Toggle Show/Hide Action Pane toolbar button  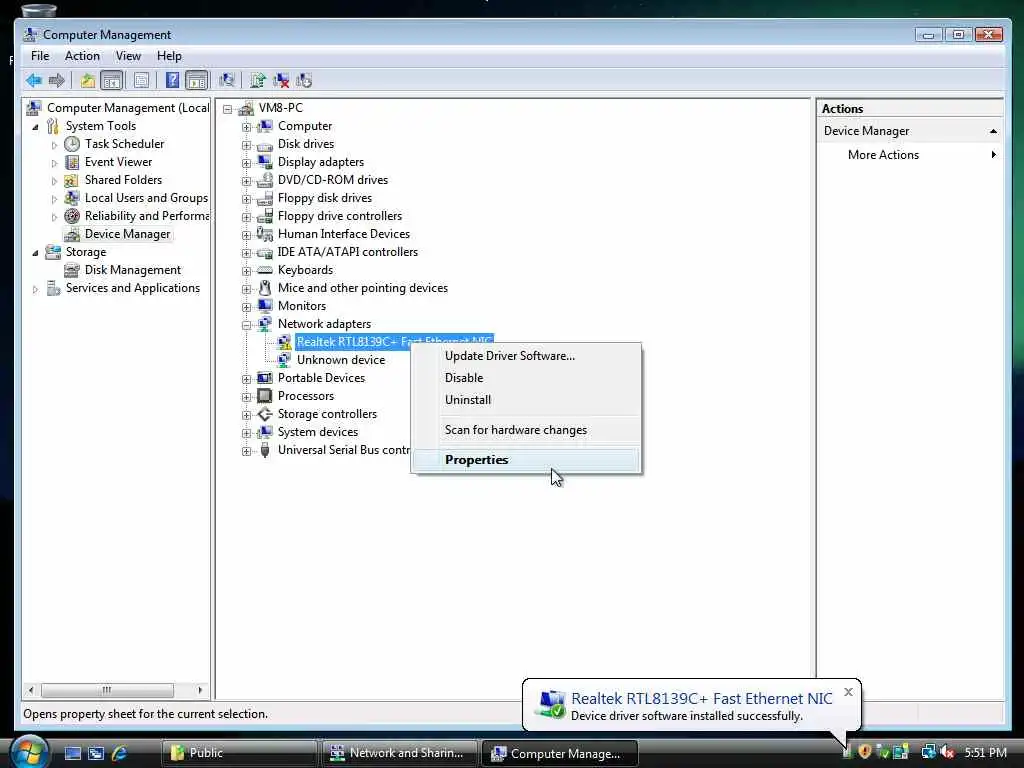[196, 80]
